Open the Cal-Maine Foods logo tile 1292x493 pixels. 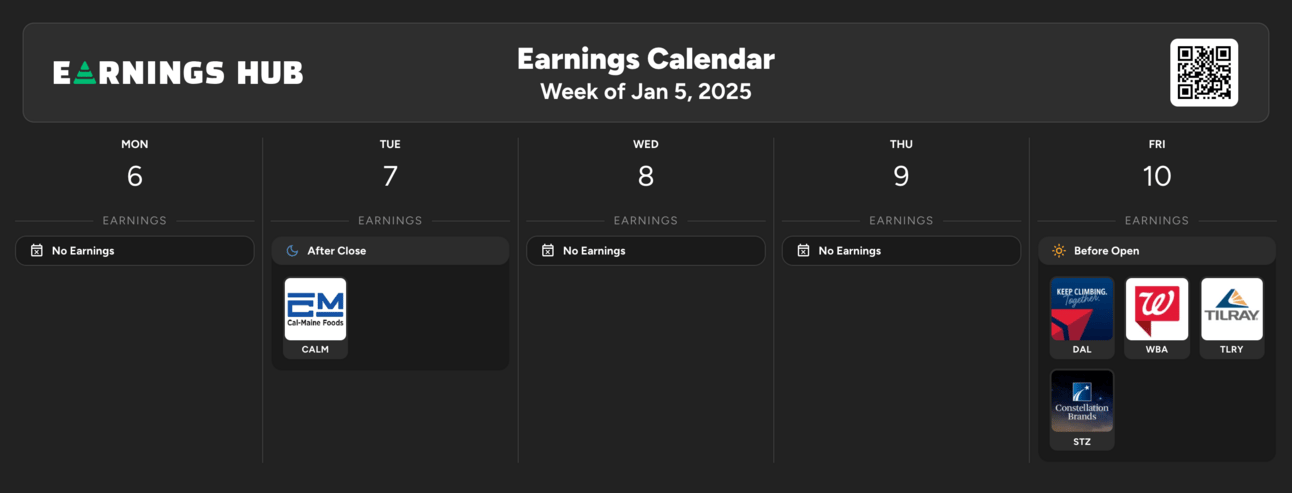(x=315, y=309)
